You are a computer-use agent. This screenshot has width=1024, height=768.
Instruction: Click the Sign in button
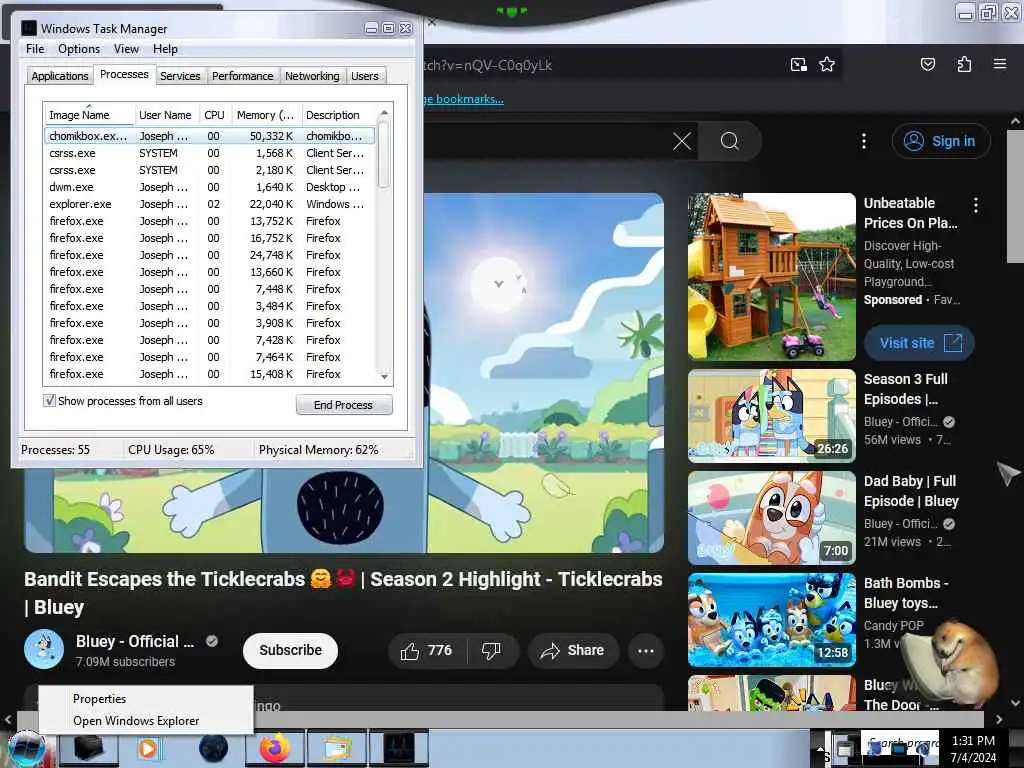coord(941,141)
